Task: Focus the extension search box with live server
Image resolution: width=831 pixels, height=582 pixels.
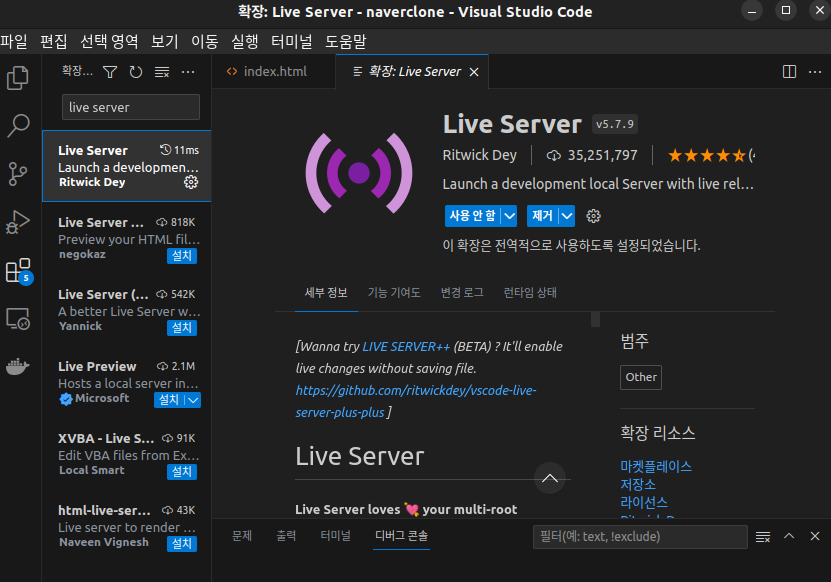Action: pyautogui.click(x=131, y=107)
